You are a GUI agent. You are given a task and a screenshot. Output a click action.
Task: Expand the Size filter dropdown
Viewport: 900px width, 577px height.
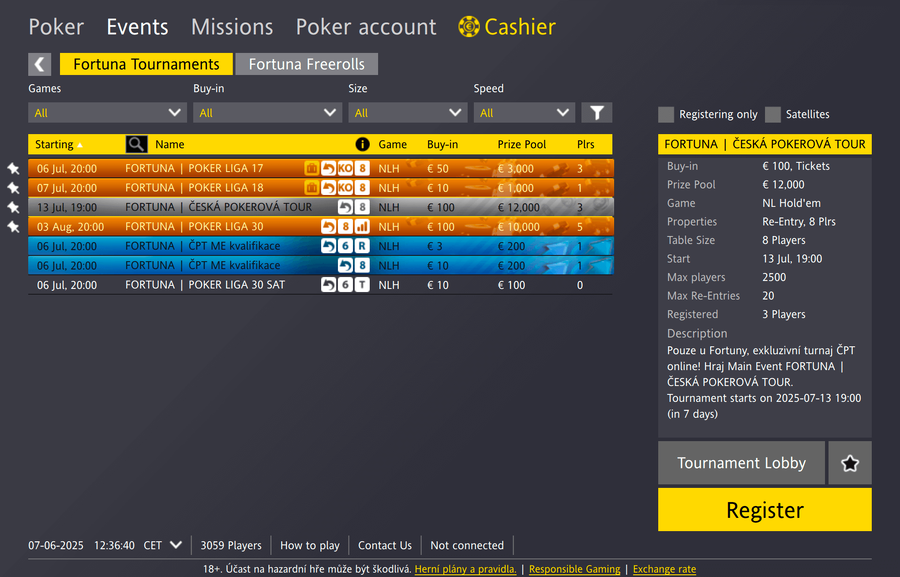408,113
